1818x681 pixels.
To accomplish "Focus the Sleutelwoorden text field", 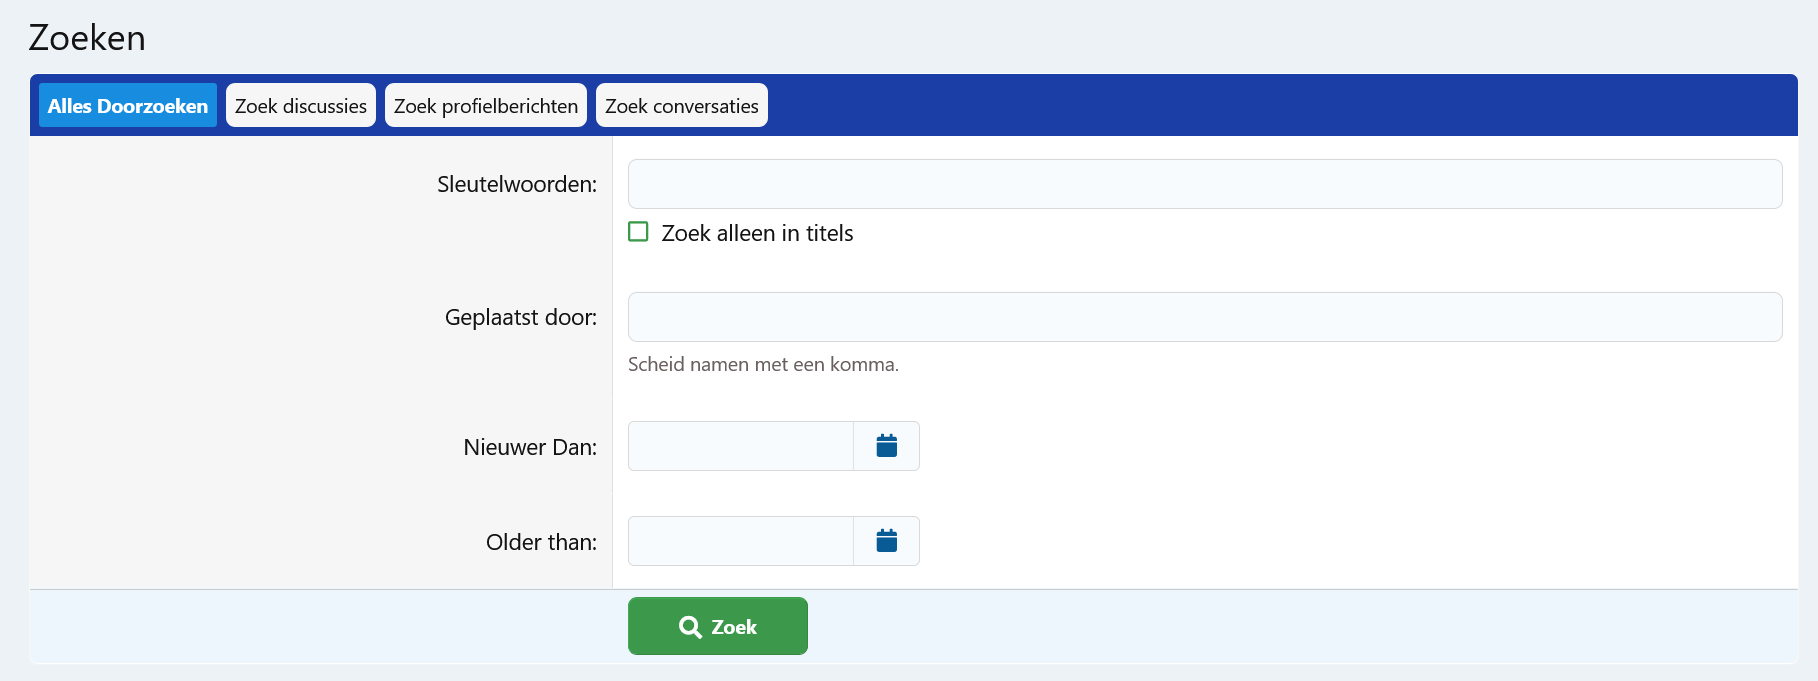I will [x=1204, y=184].
